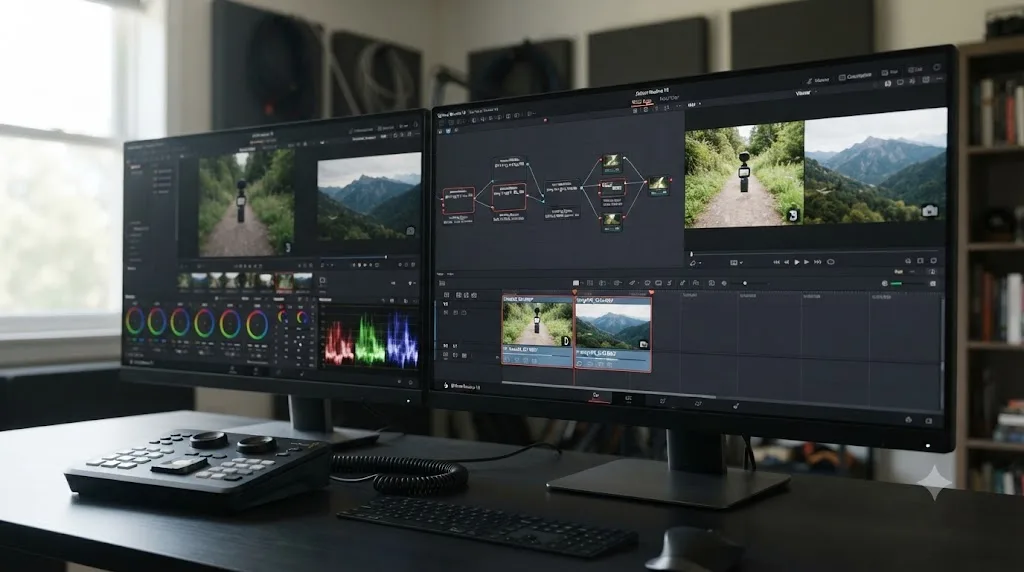Click badge icon on right monitor forest preview
Viewport: 1024px width, 572px height.
click(x=793, y=215)
